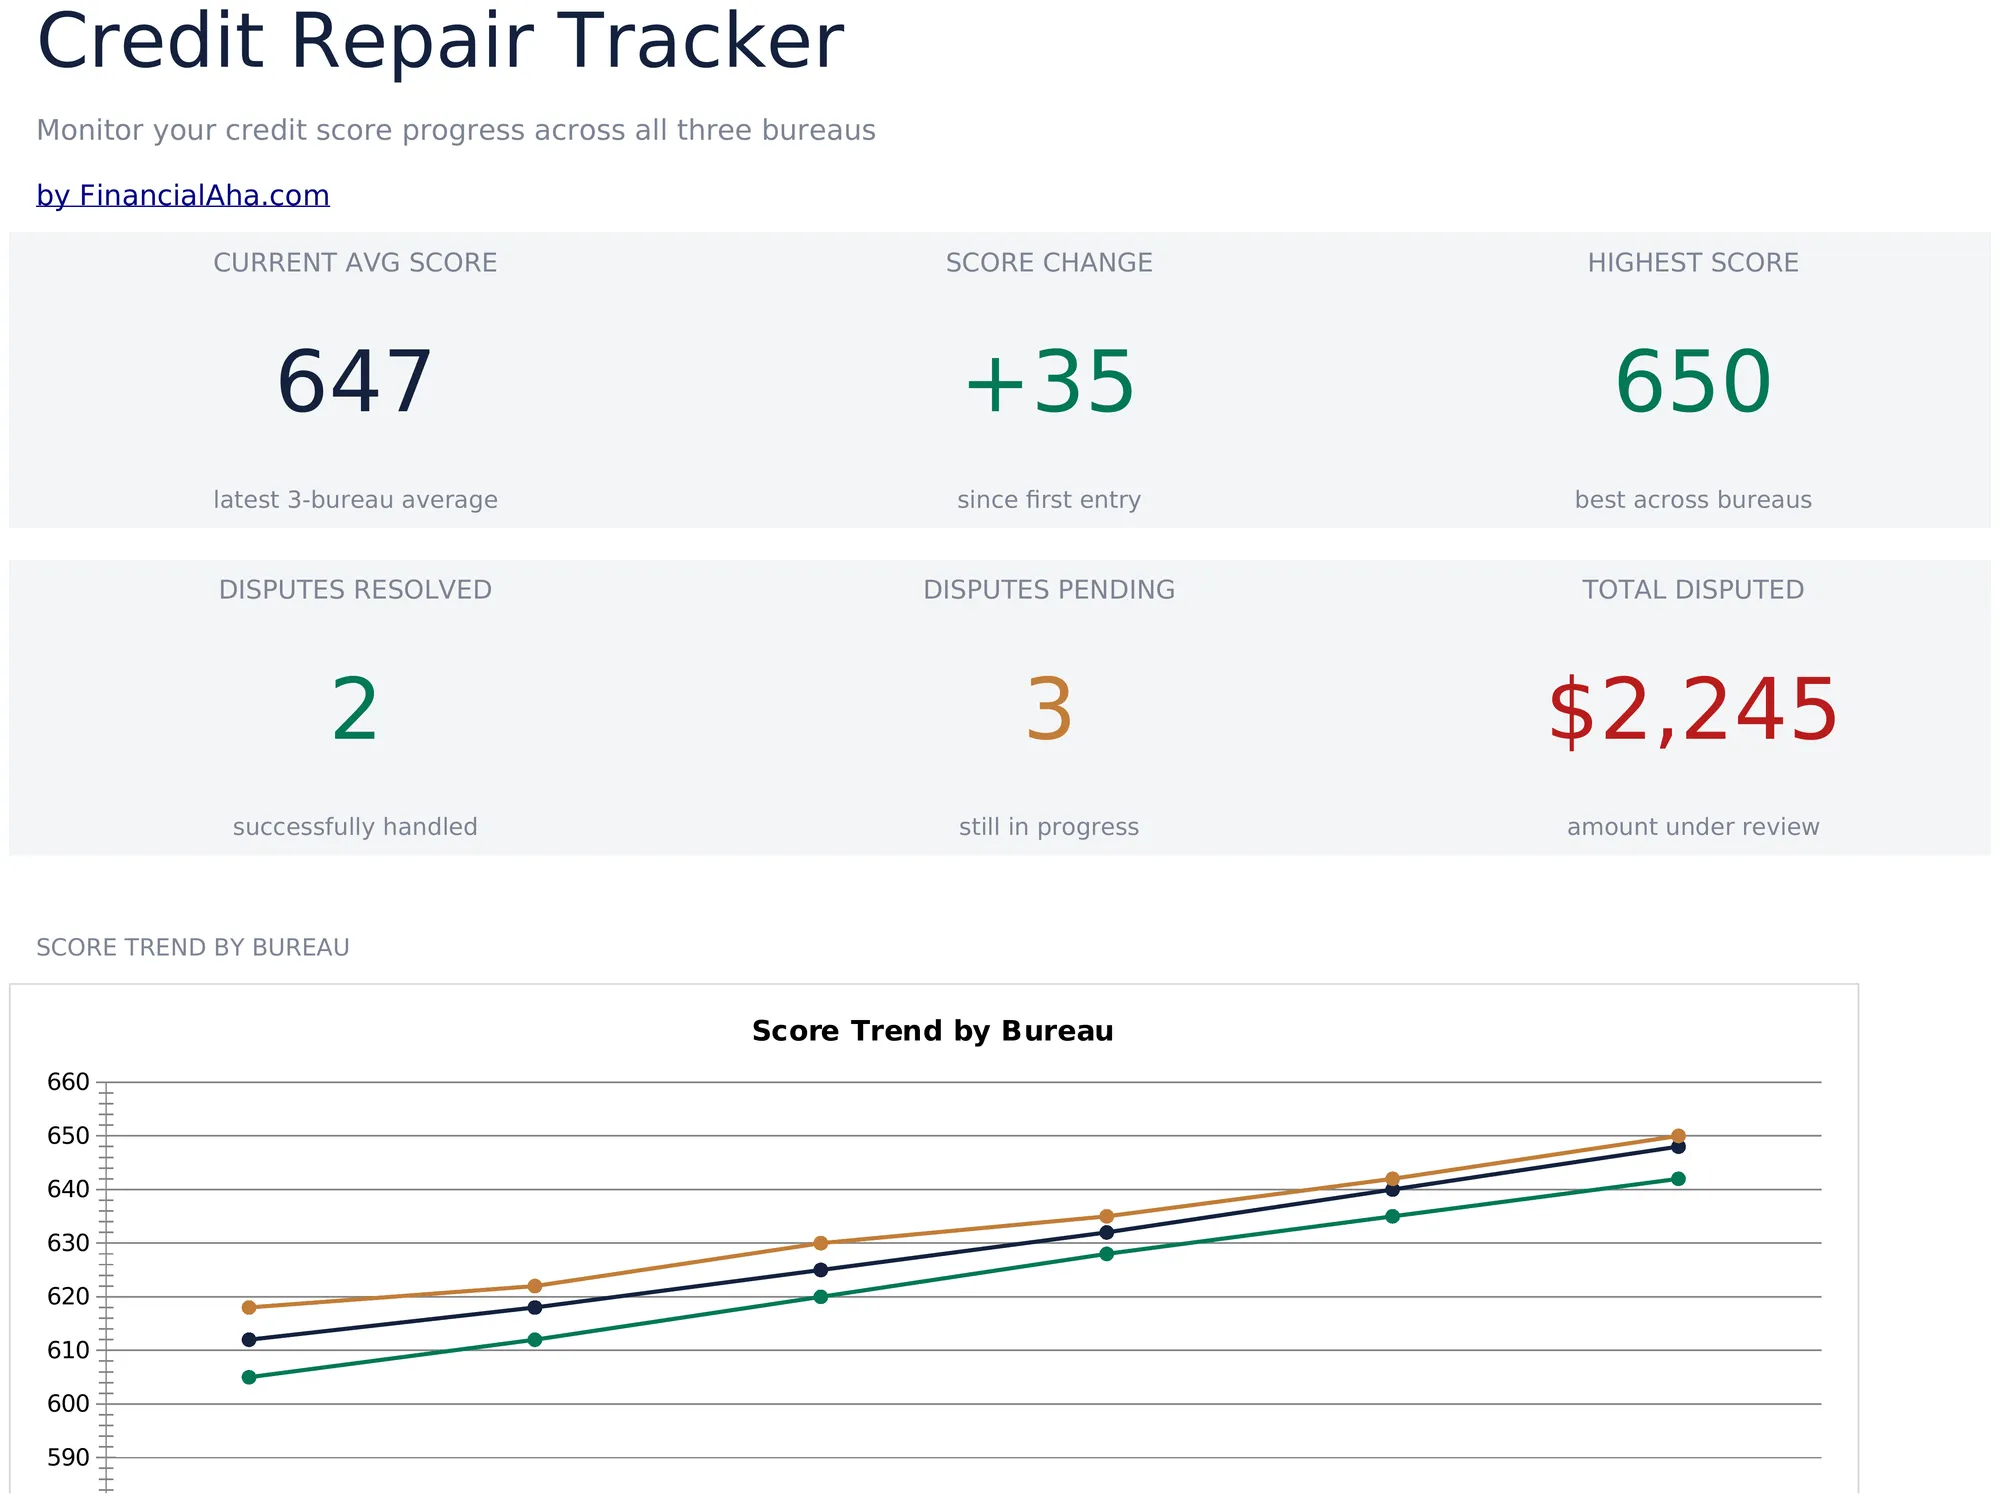Click the Score Trend by Bureau chart title

click(933, 1031)
